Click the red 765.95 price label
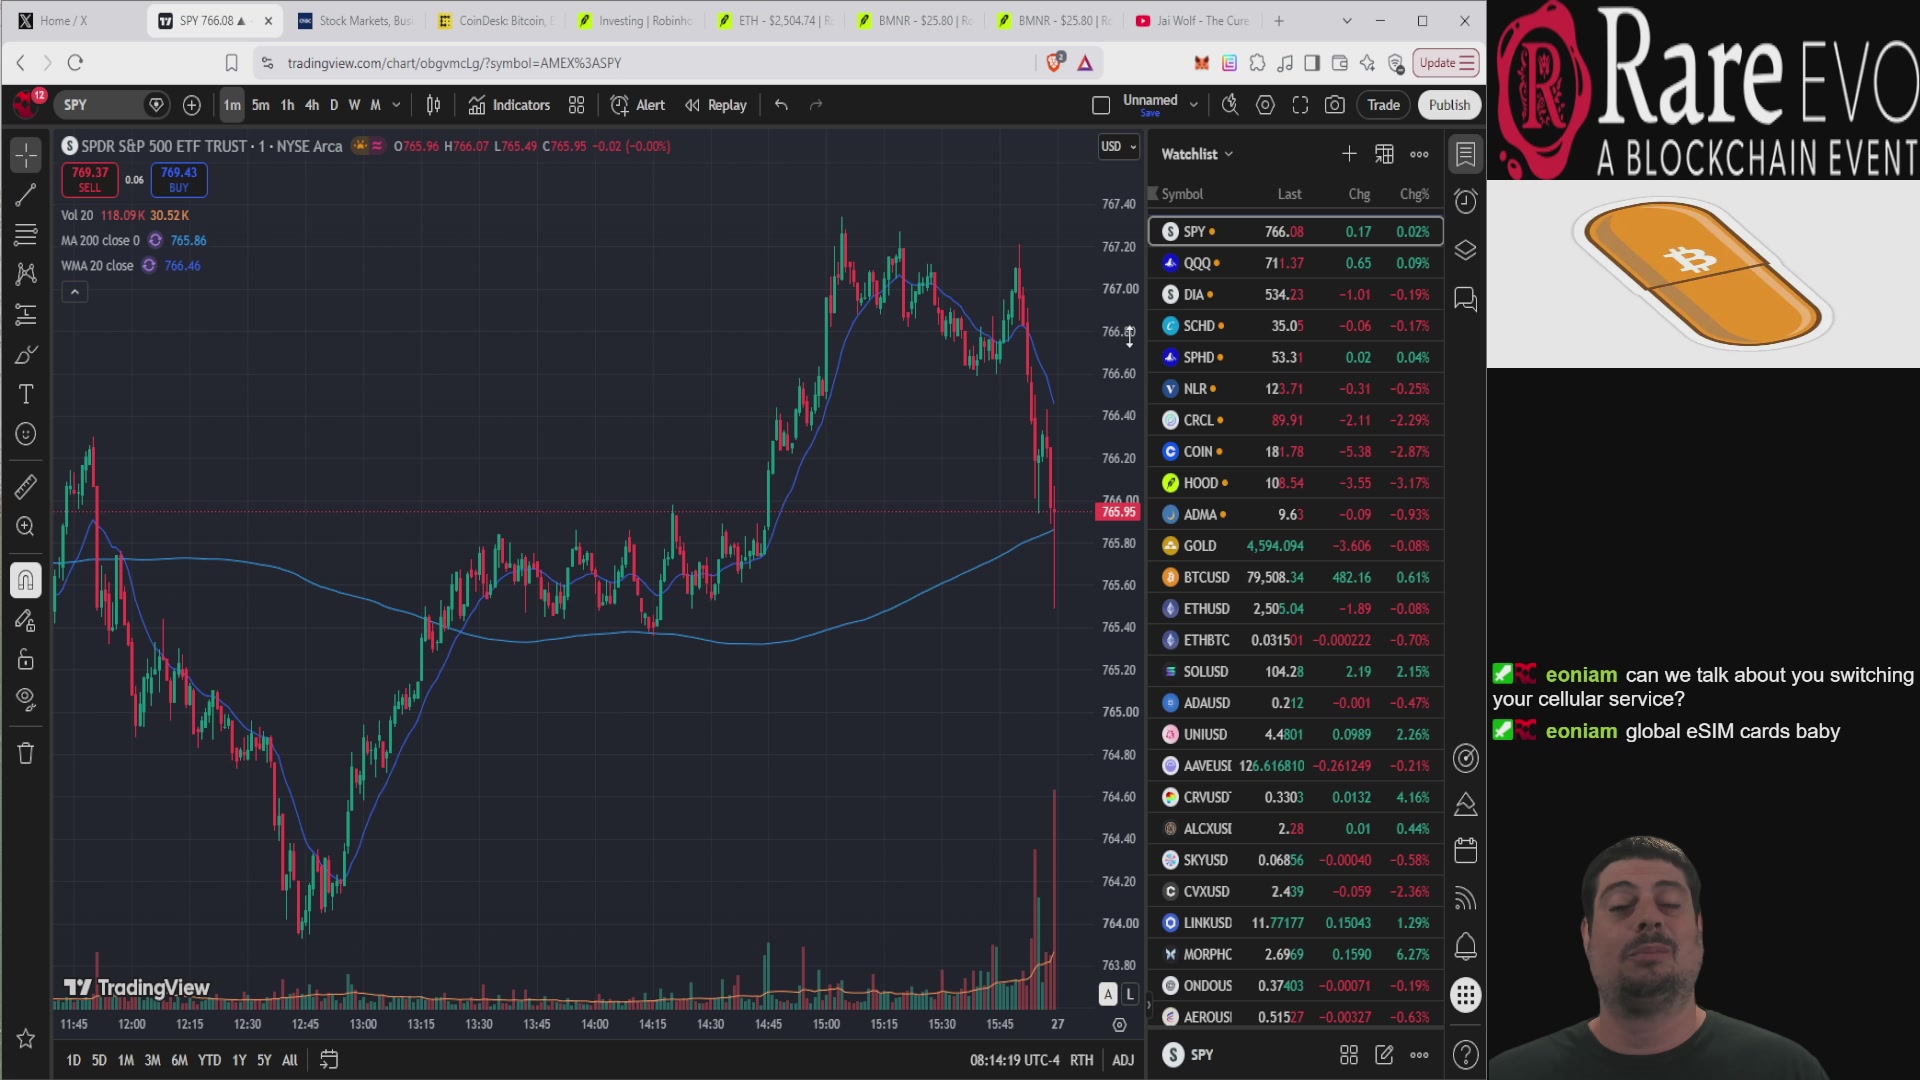Viewport: 1920px width, 1080px height. (1118, 512)
